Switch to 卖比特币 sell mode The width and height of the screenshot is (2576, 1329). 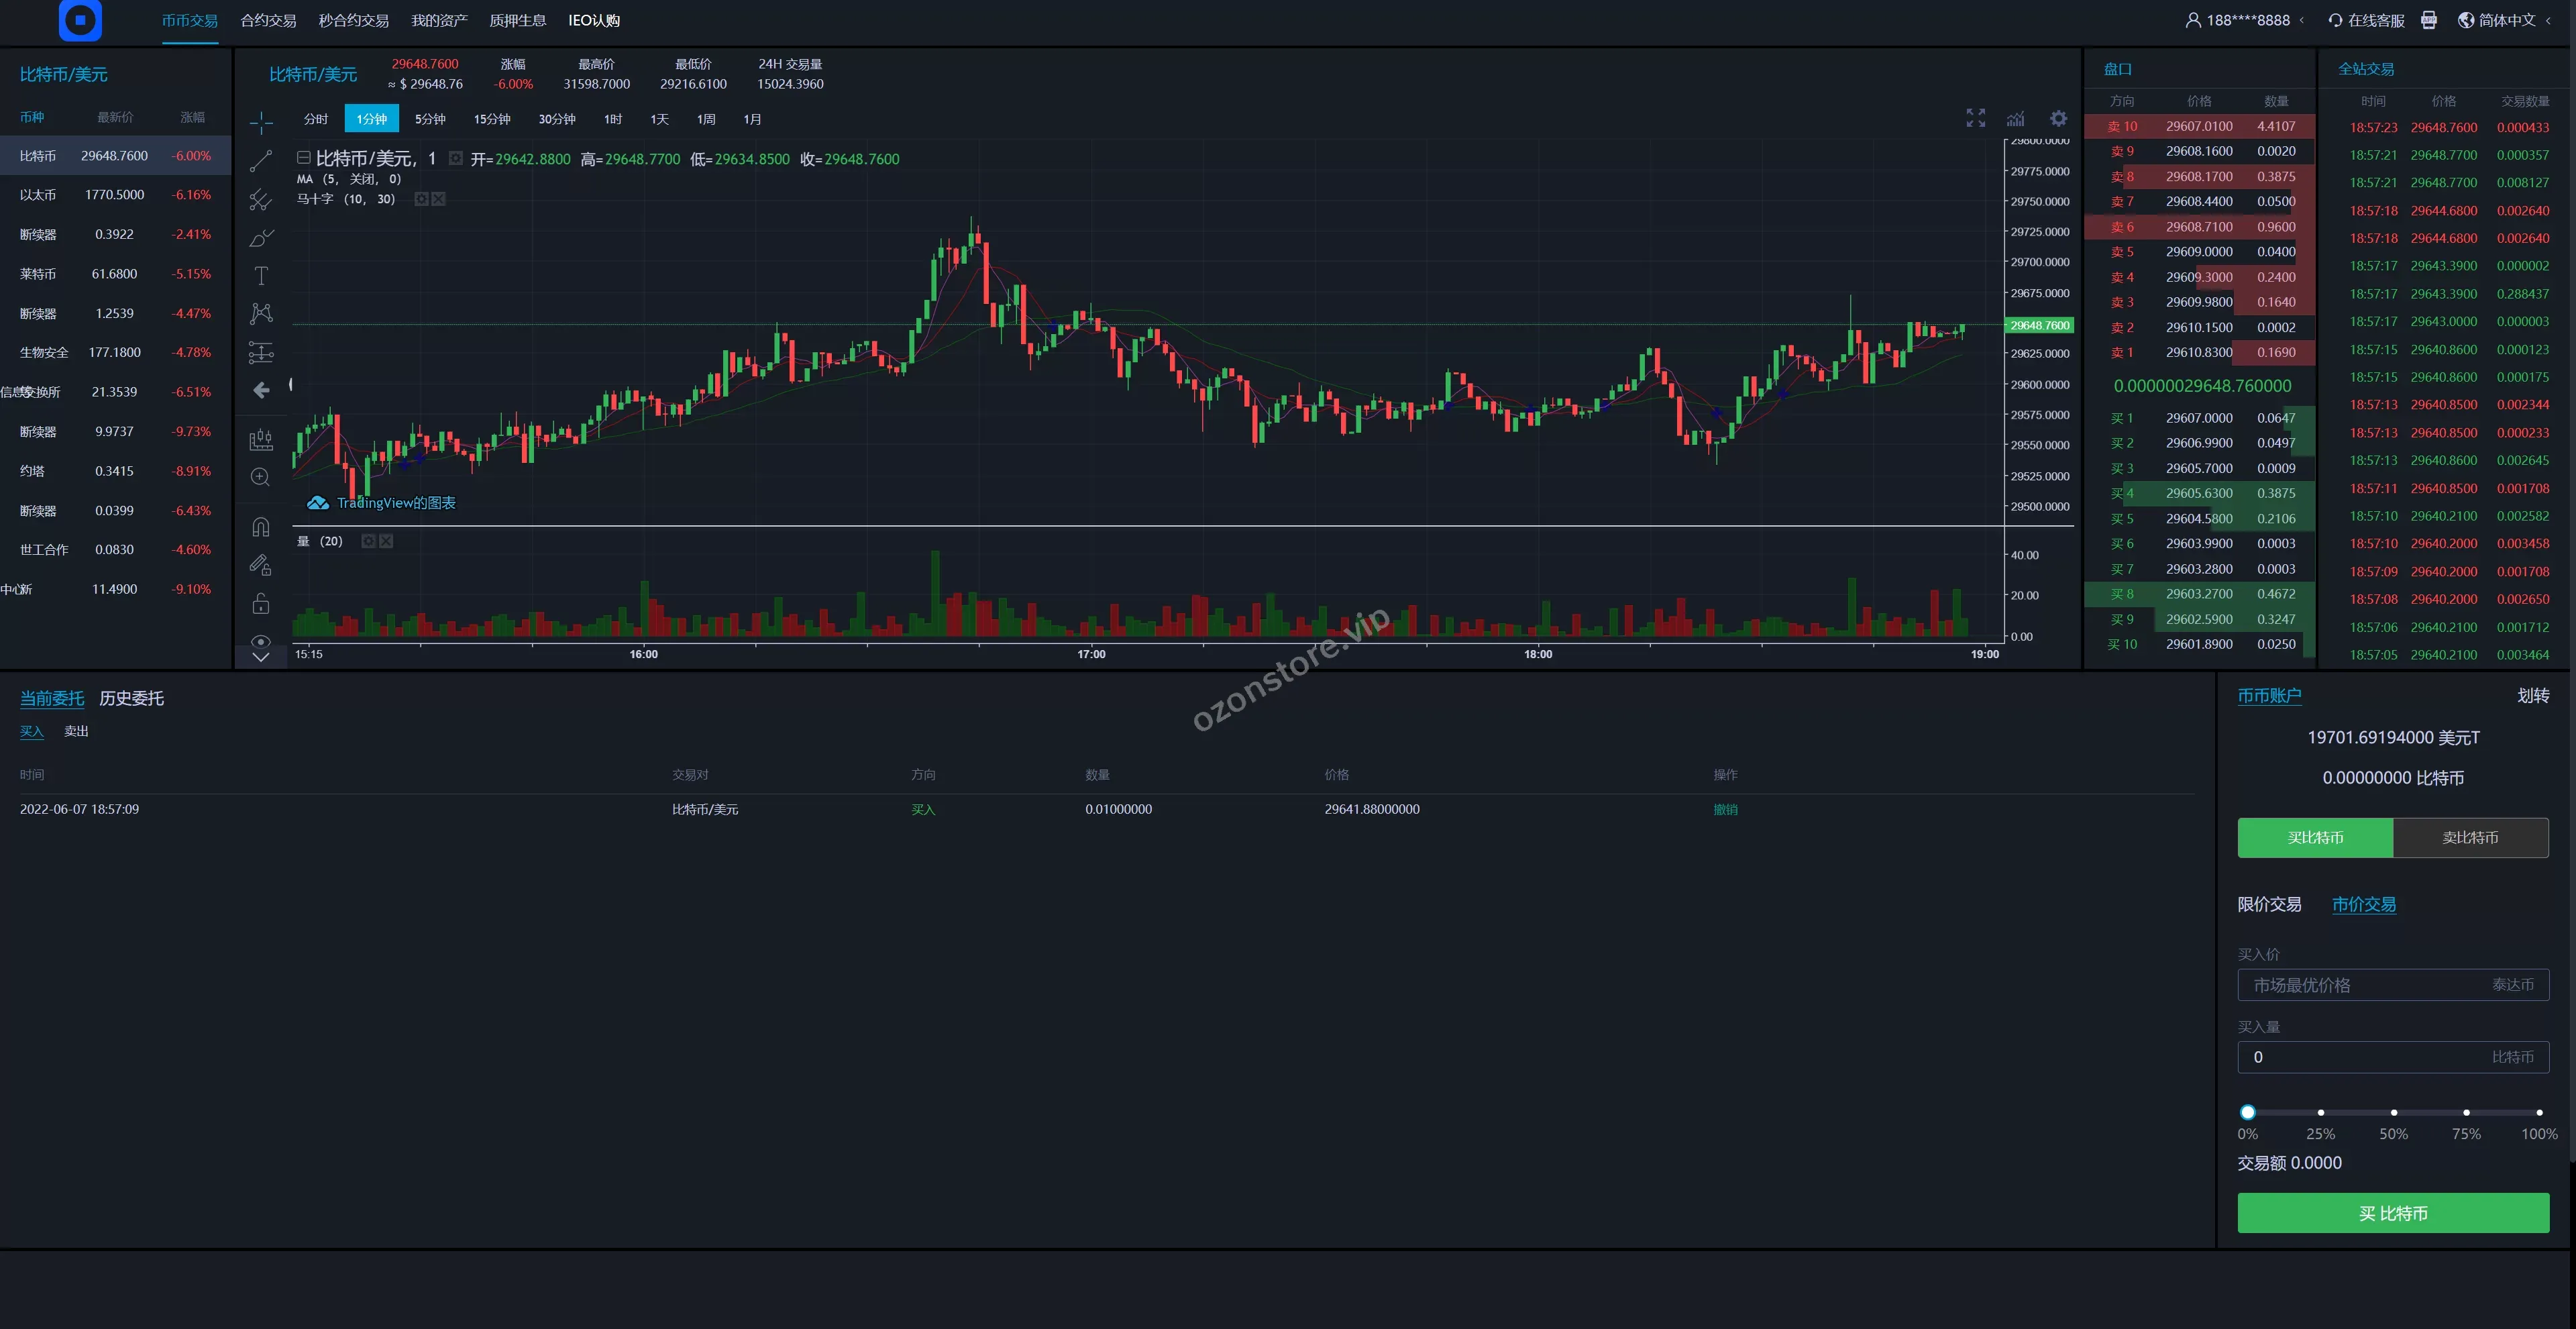pos(2470,838)
